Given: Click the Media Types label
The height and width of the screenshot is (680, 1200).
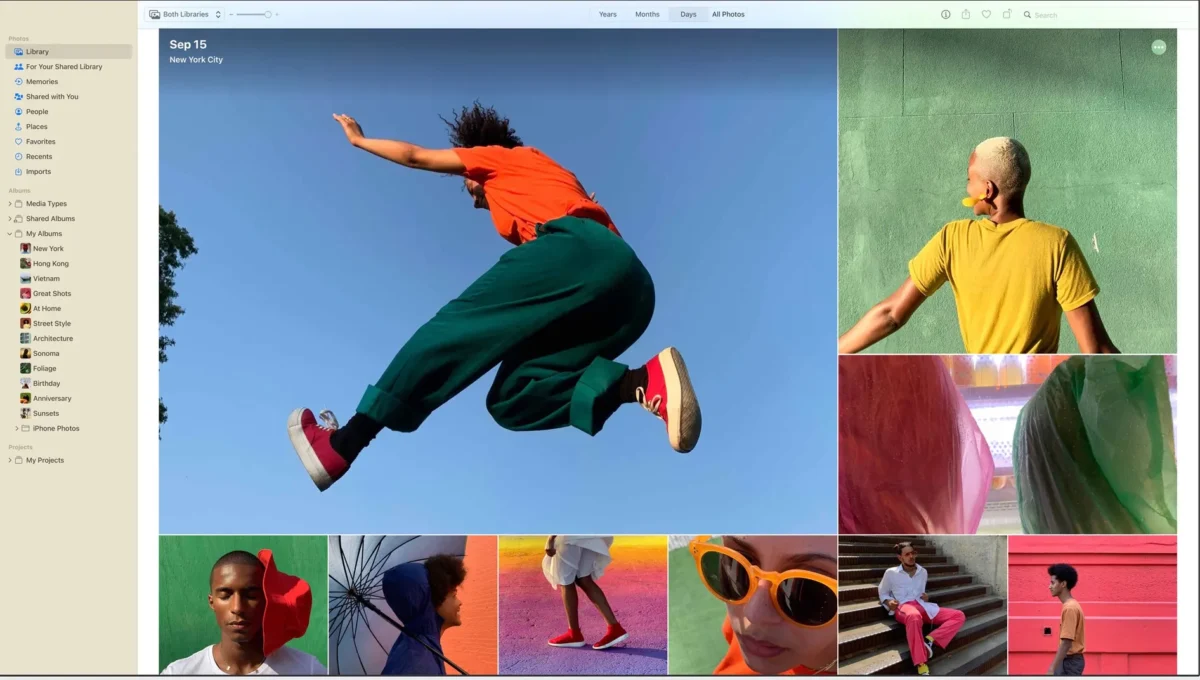Looking at the screenshot, I should 46,203.
